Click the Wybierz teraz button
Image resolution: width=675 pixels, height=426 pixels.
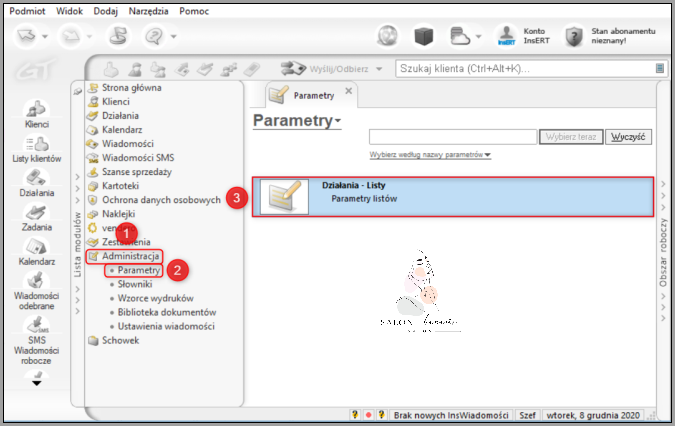[571, 137]
